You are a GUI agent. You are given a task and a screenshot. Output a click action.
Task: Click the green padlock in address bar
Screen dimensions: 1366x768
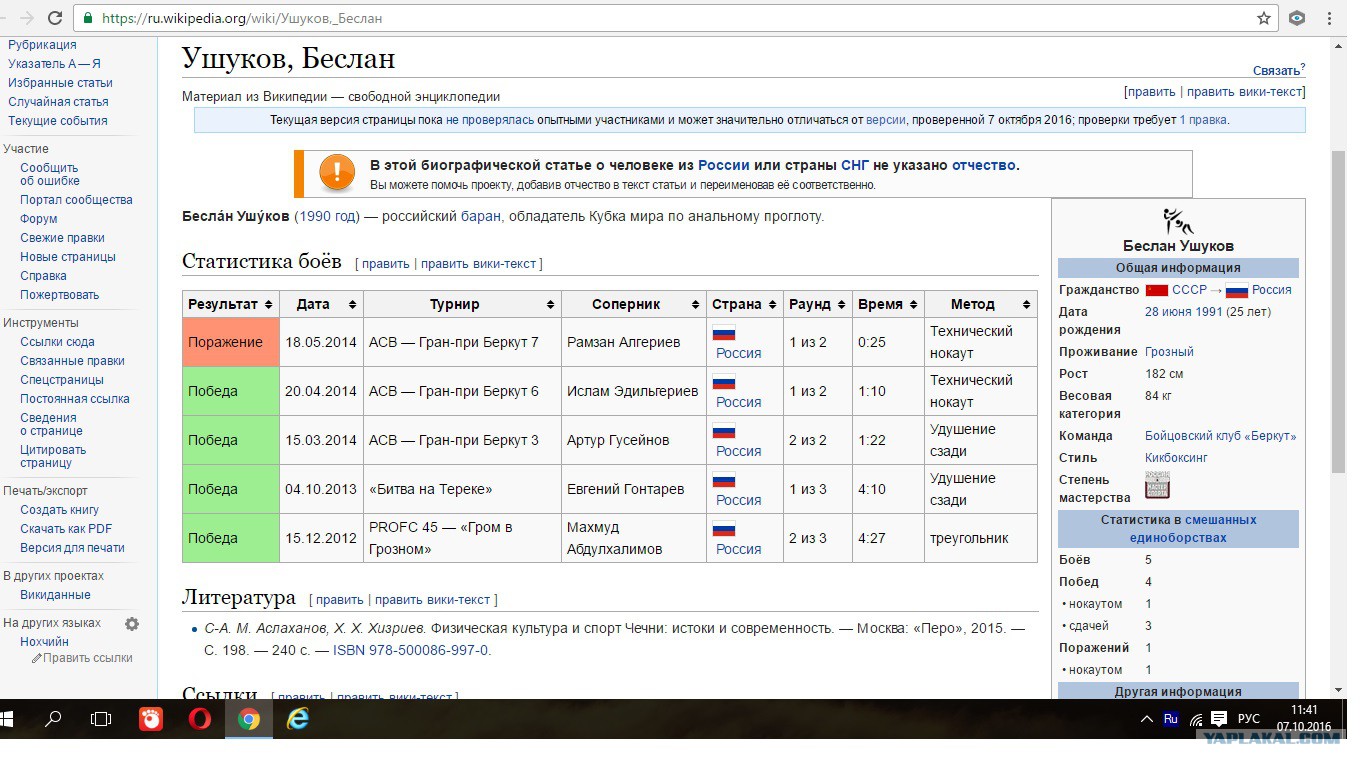point(89,18)
